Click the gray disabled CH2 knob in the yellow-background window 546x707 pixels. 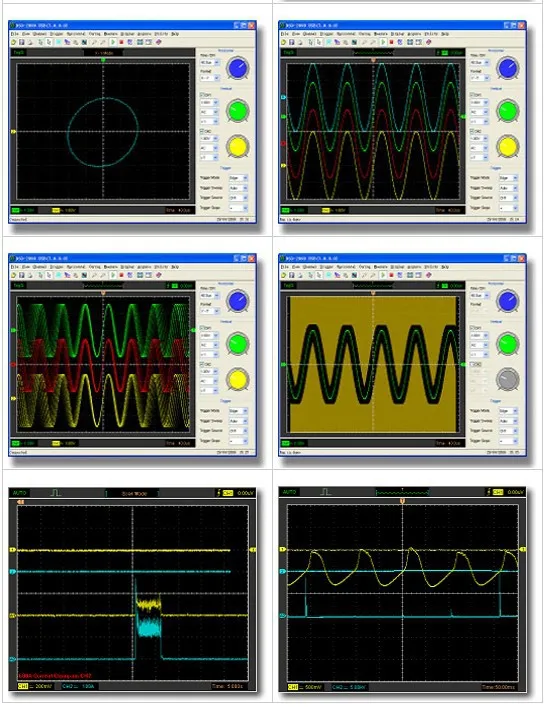pyautogui.click(x=508, y=380)
